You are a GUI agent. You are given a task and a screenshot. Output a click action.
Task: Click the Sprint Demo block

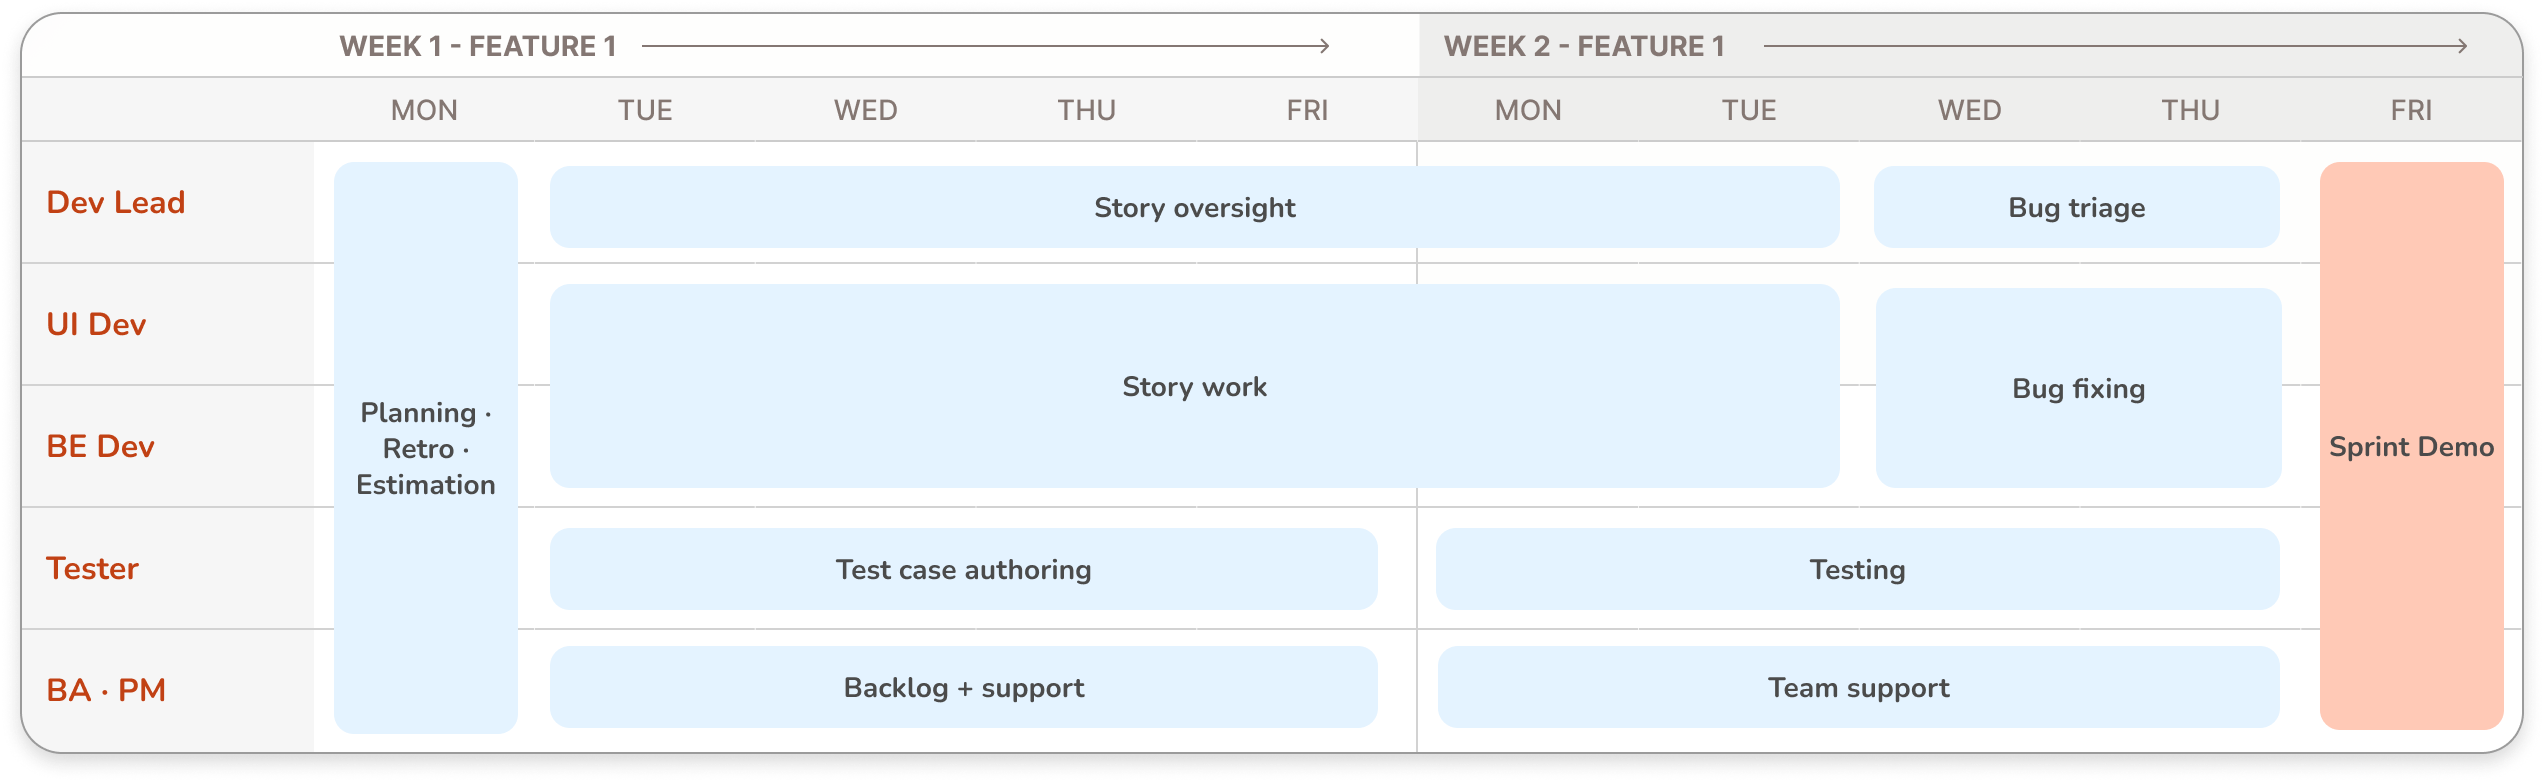click(2410, 446)
